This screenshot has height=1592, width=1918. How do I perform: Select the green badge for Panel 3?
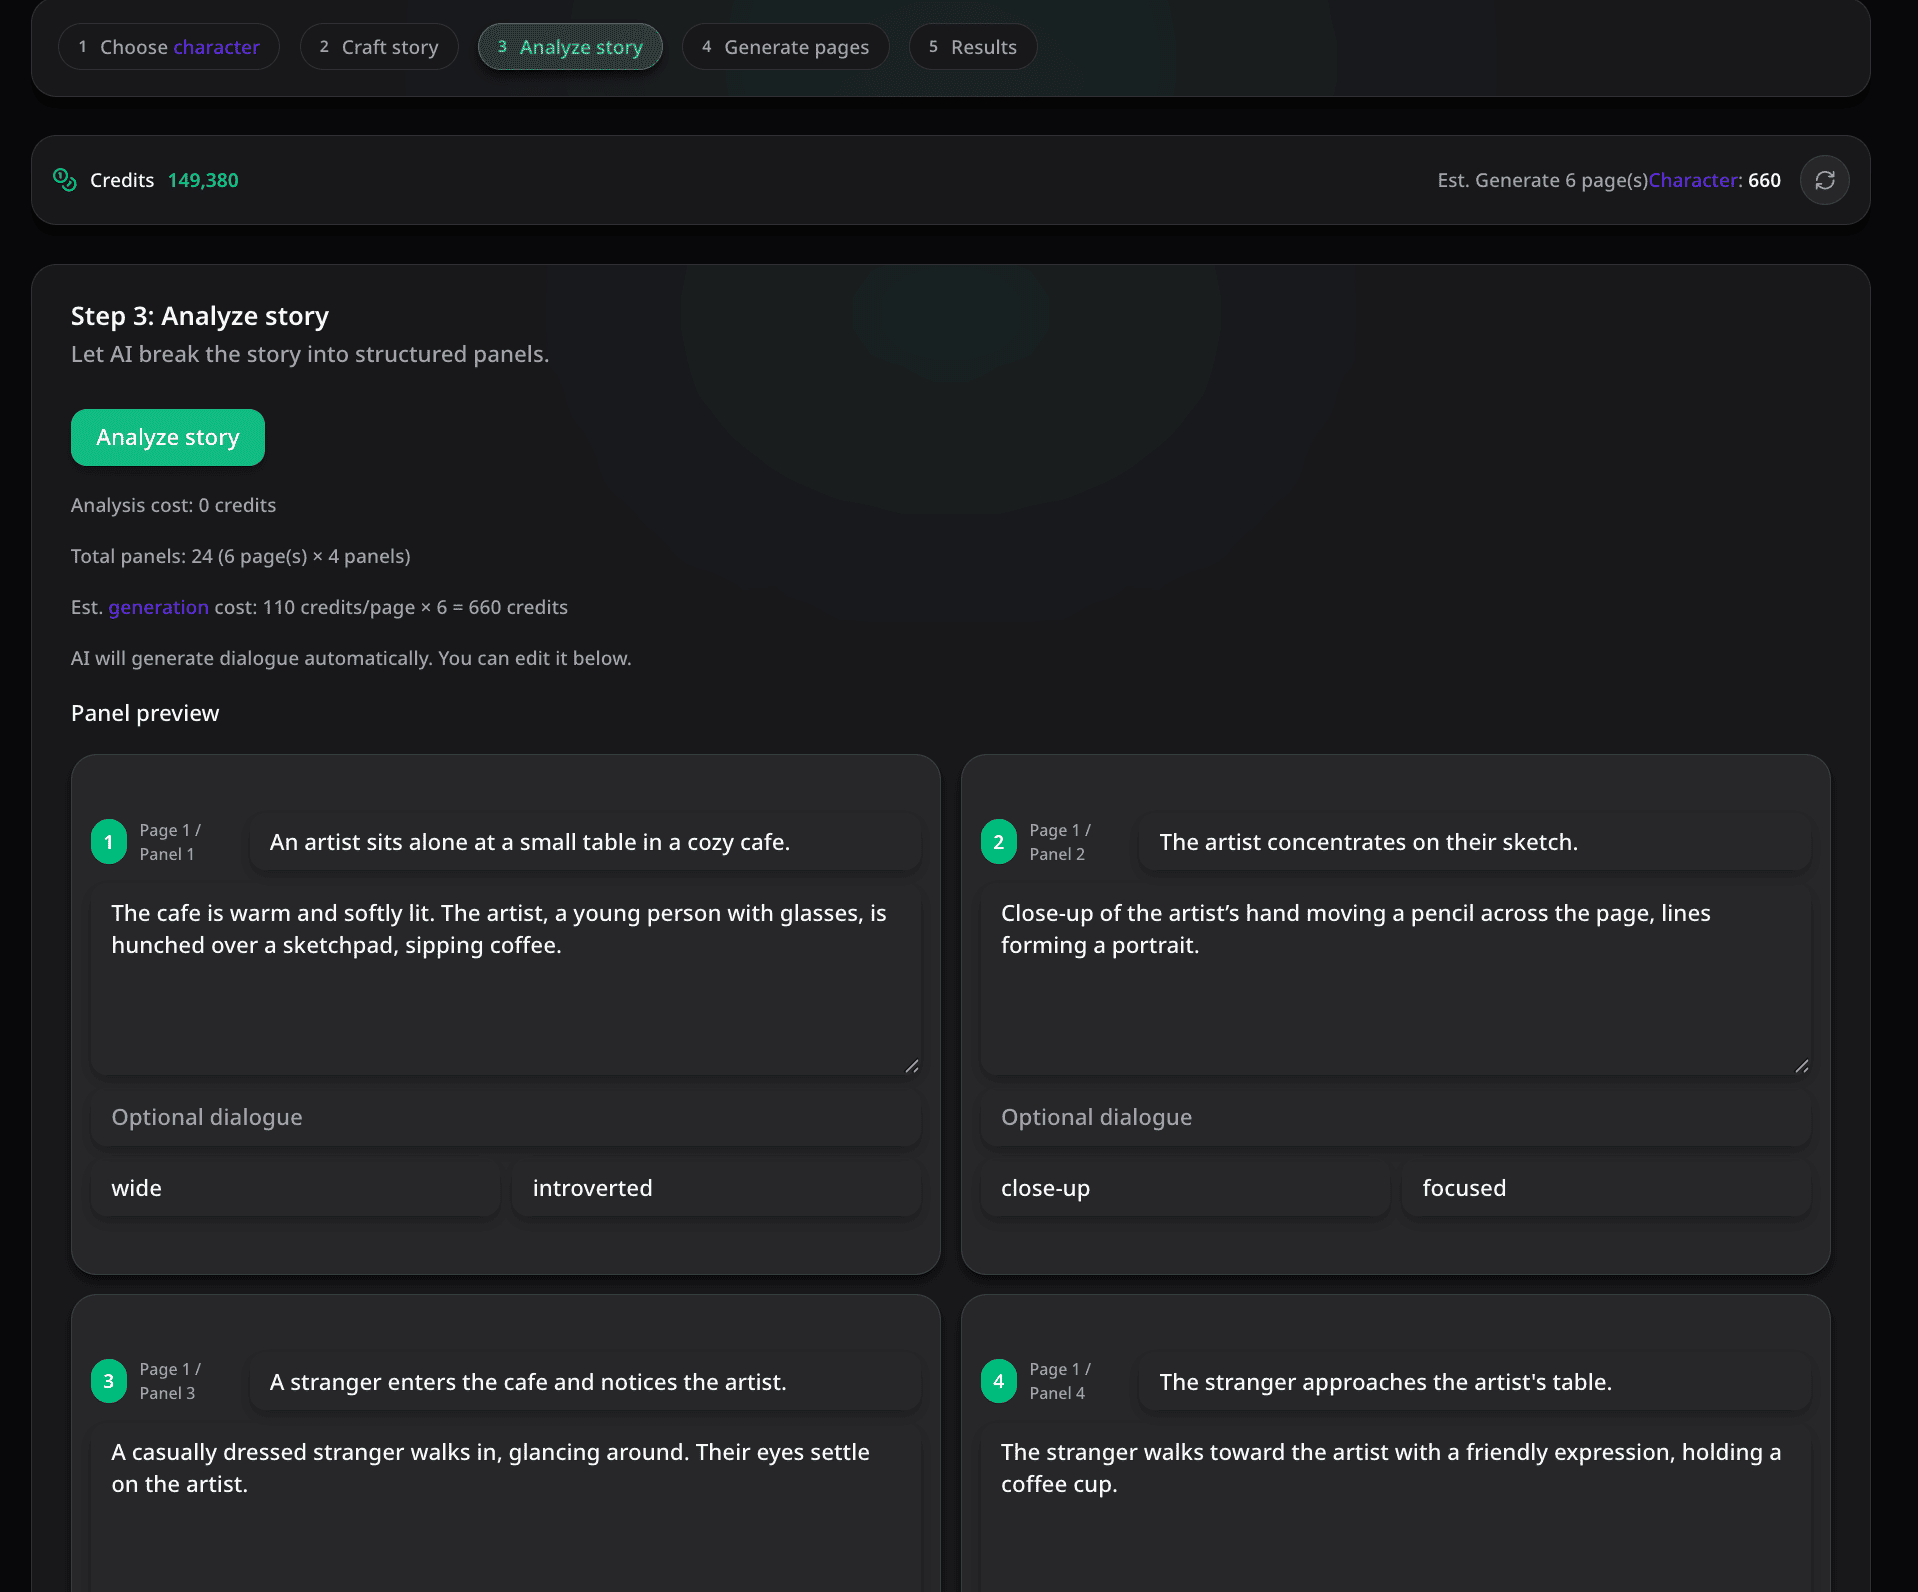click(x=109, y=1381)
